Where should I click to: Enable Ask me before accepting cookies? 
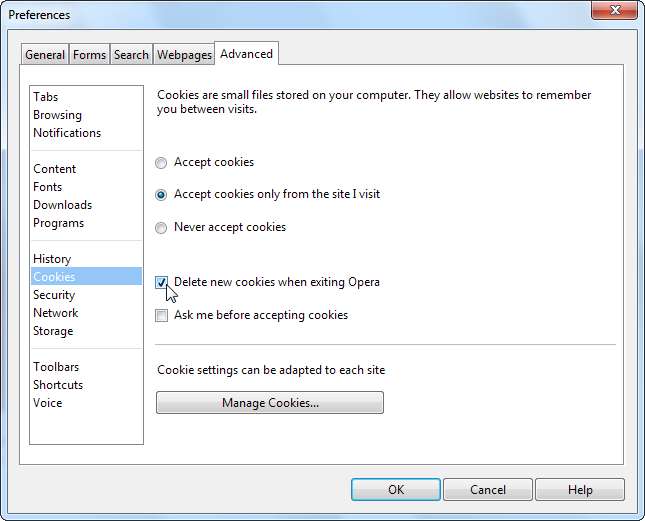[x=162, y=315]
